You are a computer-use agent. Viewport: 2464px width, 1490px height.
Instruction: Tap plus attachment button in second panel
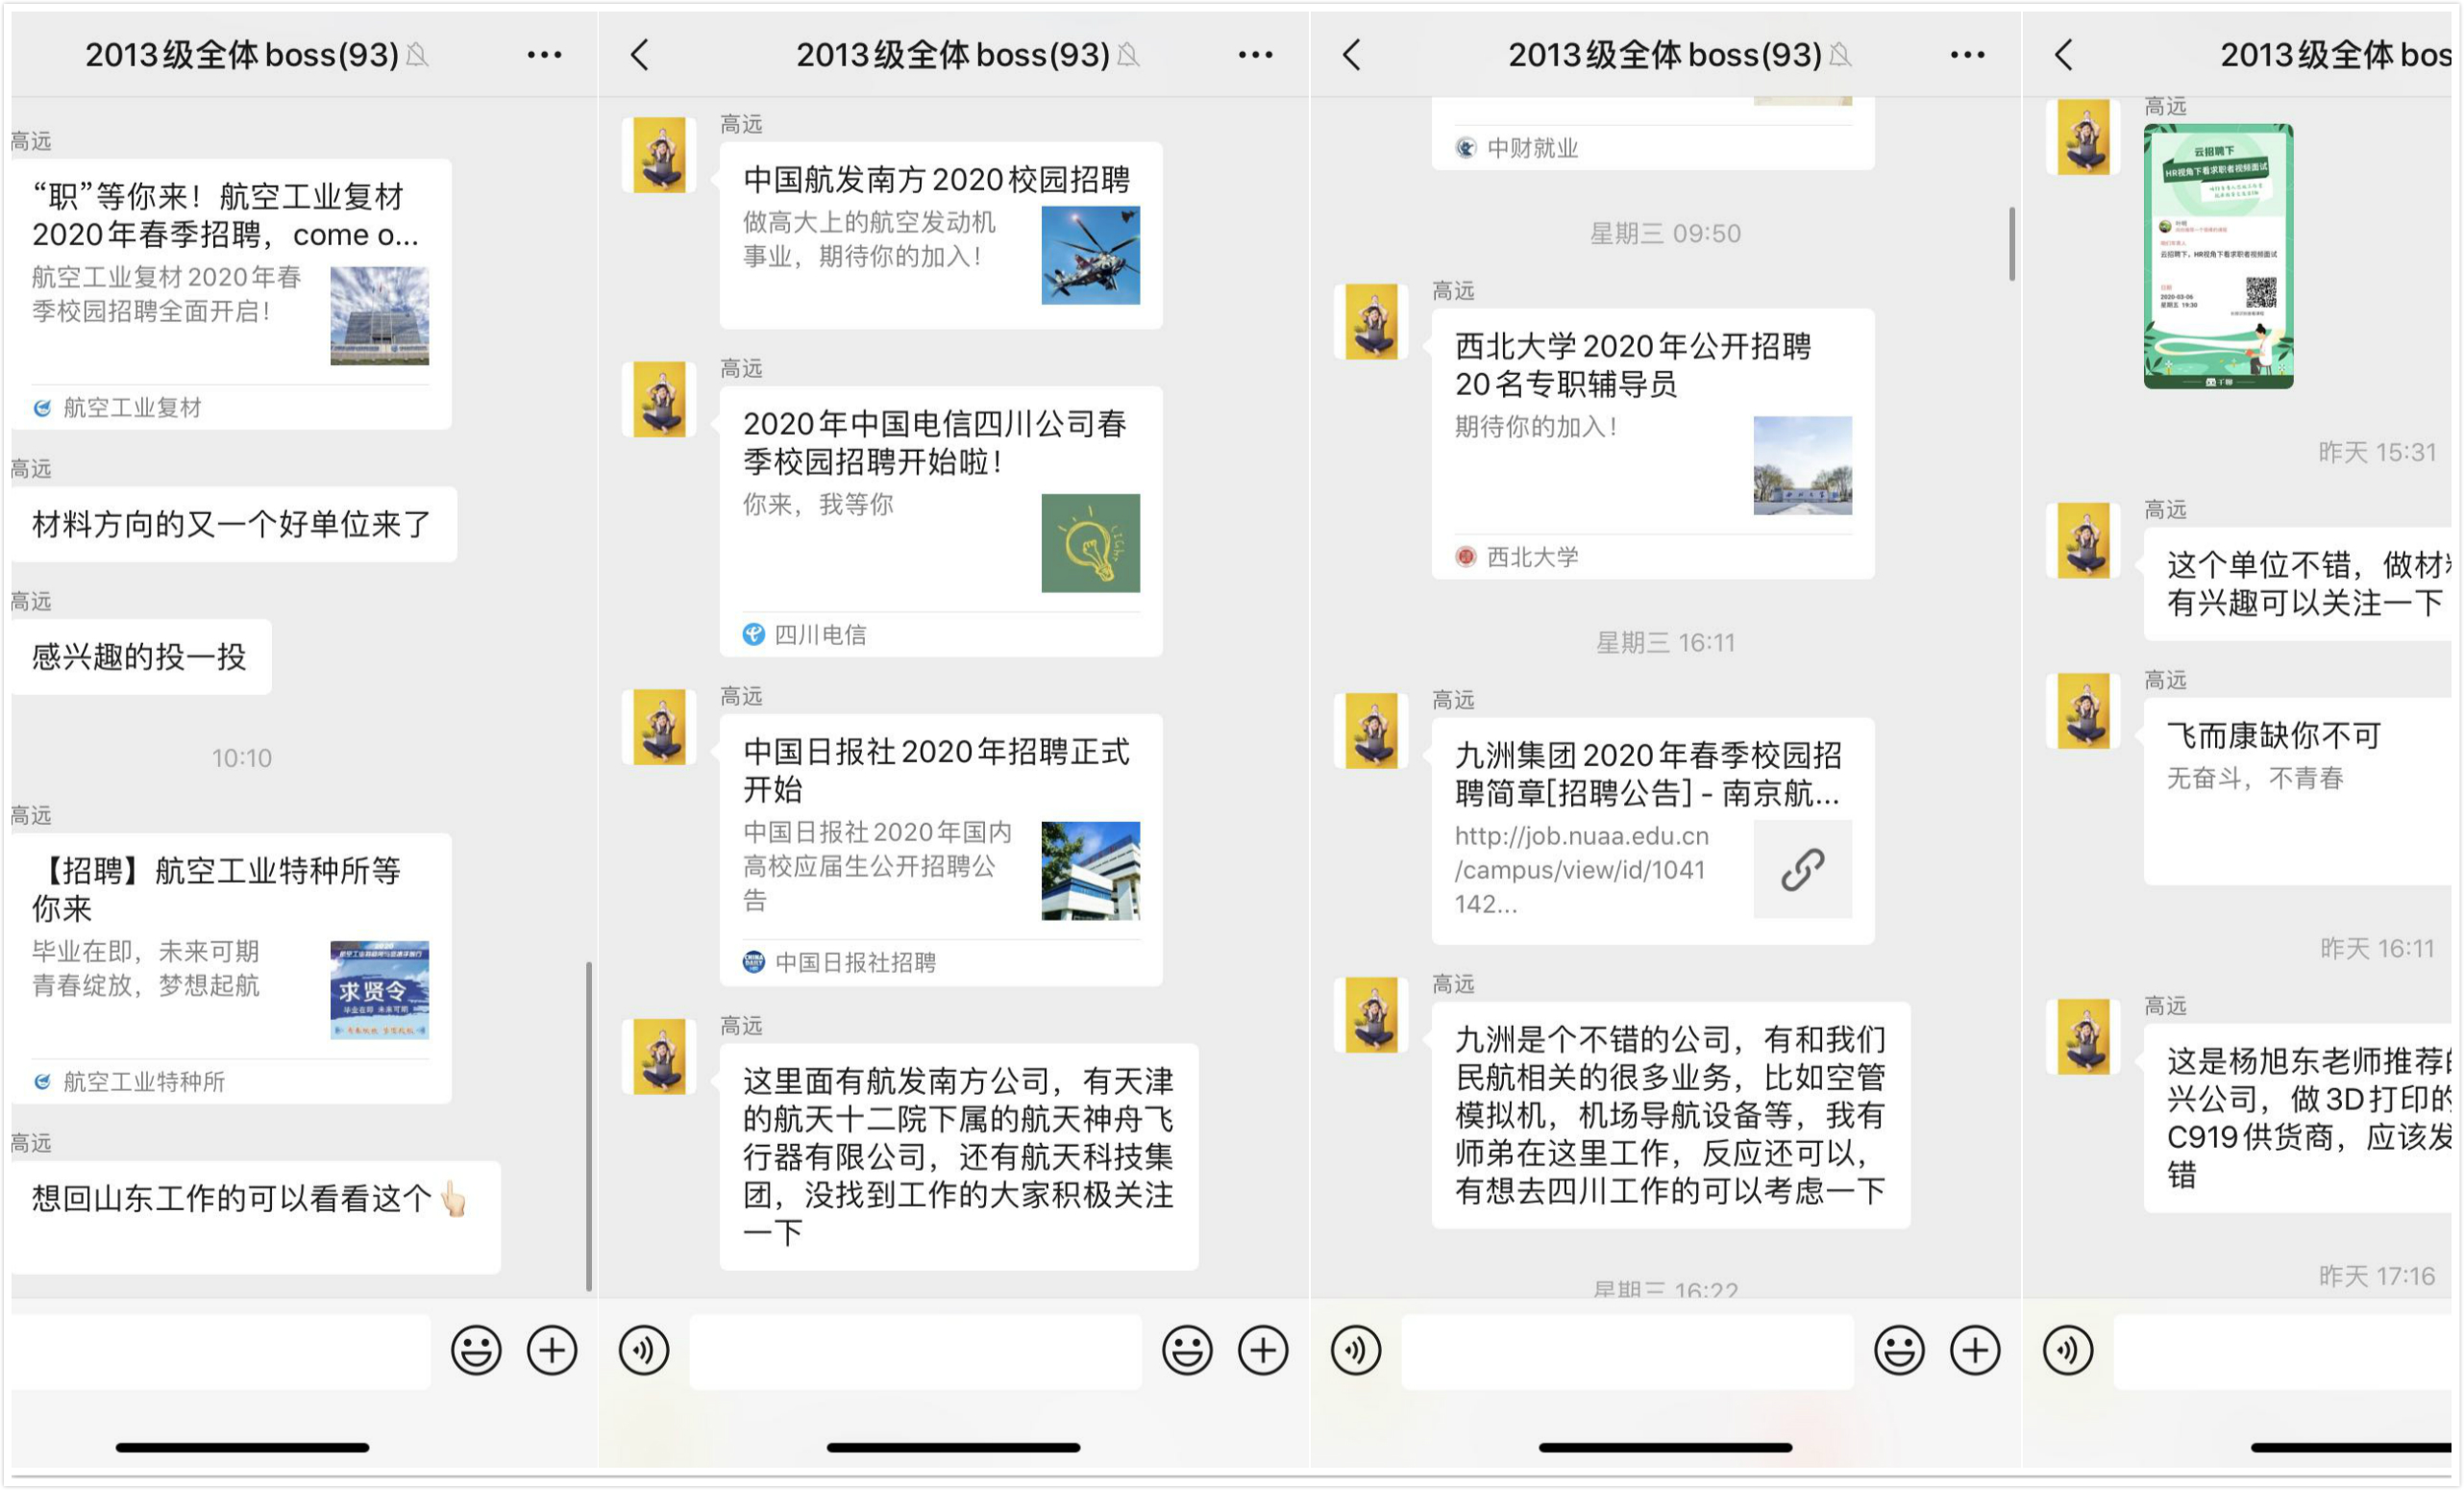point(1263,1351)
